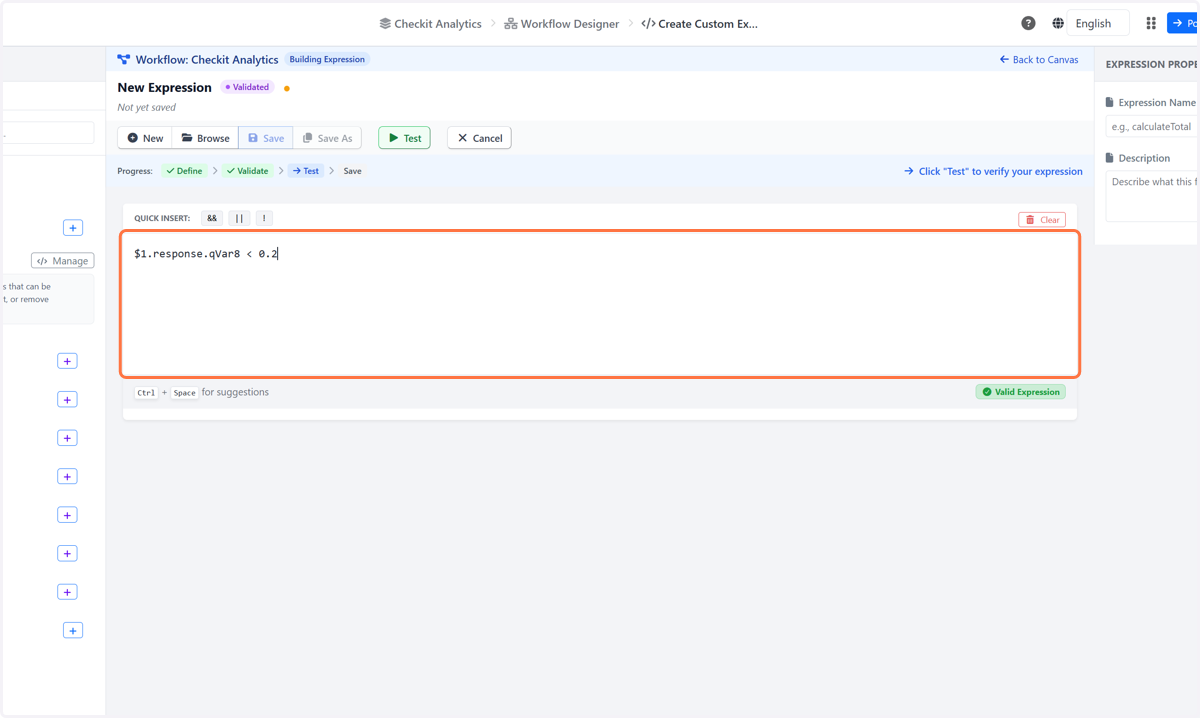Screen dimensions: 1200x718
Task: Click the 'Not yet saved' text
Action: 147,107
